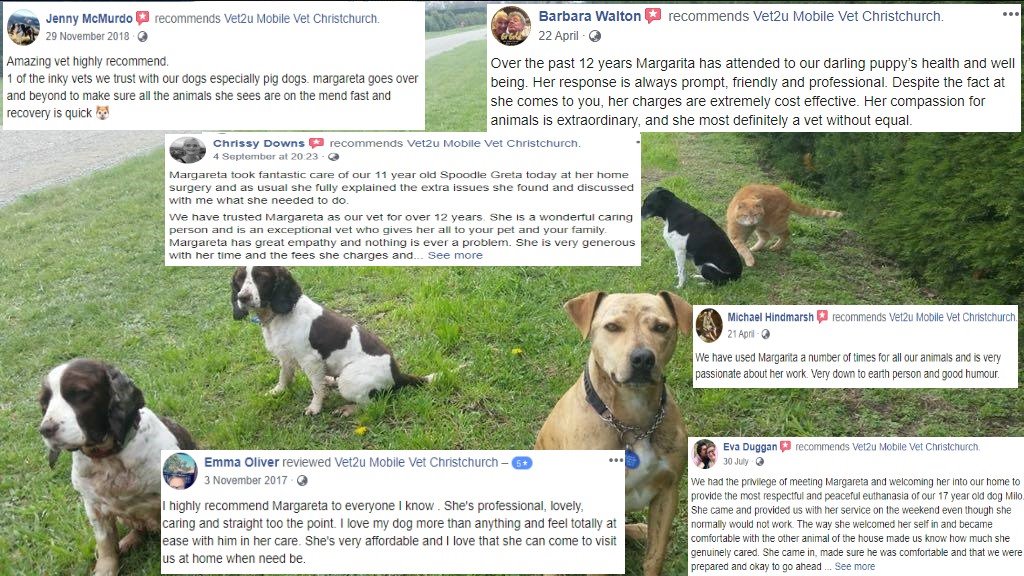1024x576 pixels.
Task: Click the 5 star rating badge on Emma's review
Action: point(522,463)
